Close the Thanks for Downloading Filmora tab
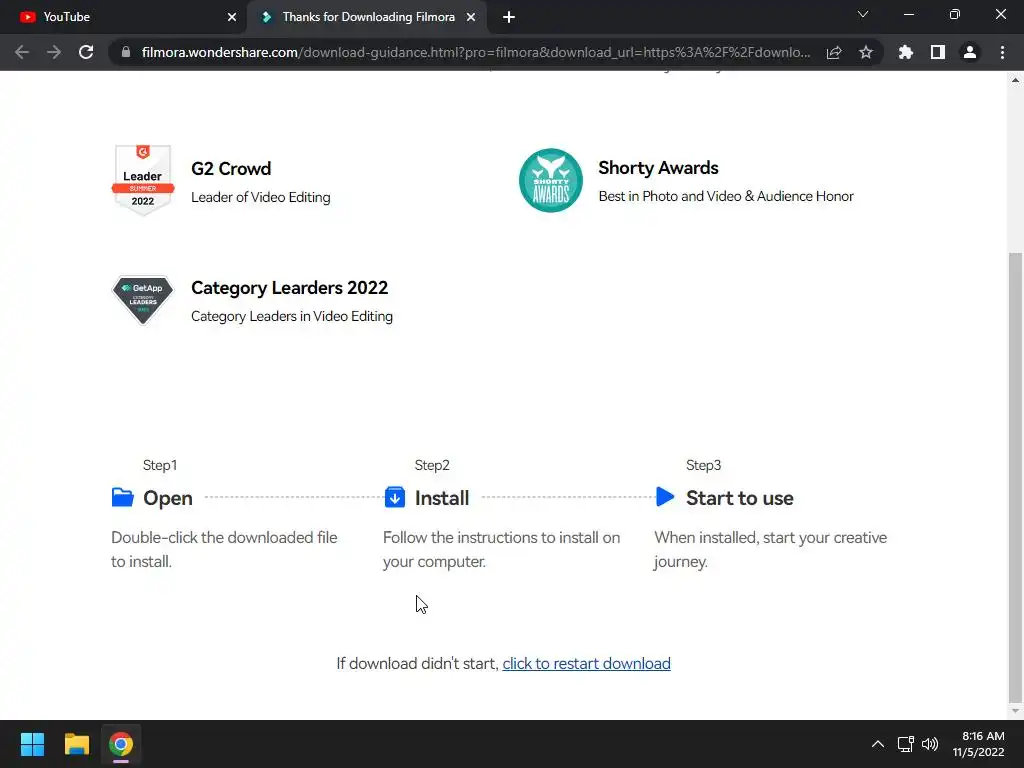The image size is (1024, 768). pyautogui.click(x=471, y=17)
